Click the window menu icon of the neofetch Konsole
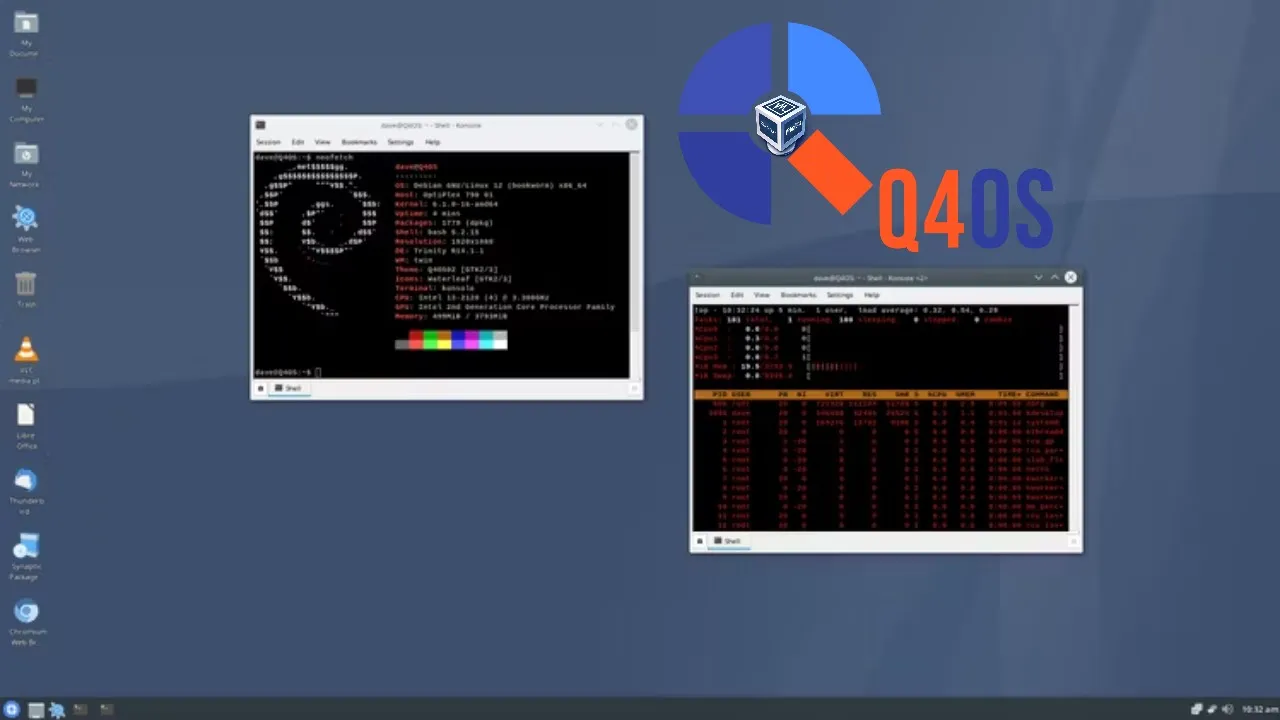1280x720 pixels. point(260,125)
